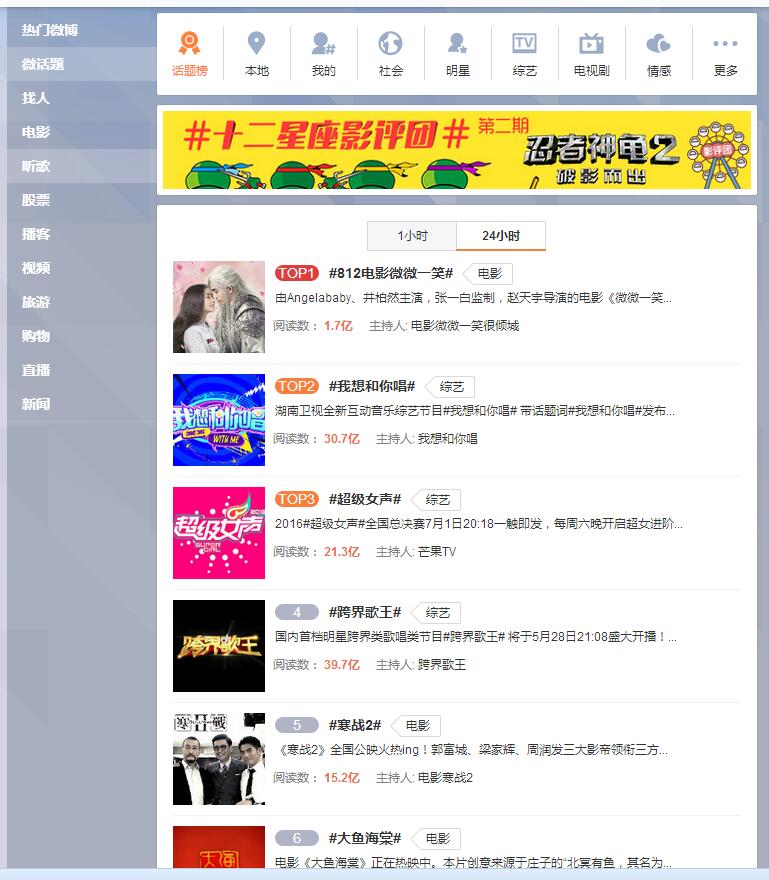The image size is (769, 880).
Task: Click the description starting 国内首档明星跨界
Action: [x=475, y=637]
